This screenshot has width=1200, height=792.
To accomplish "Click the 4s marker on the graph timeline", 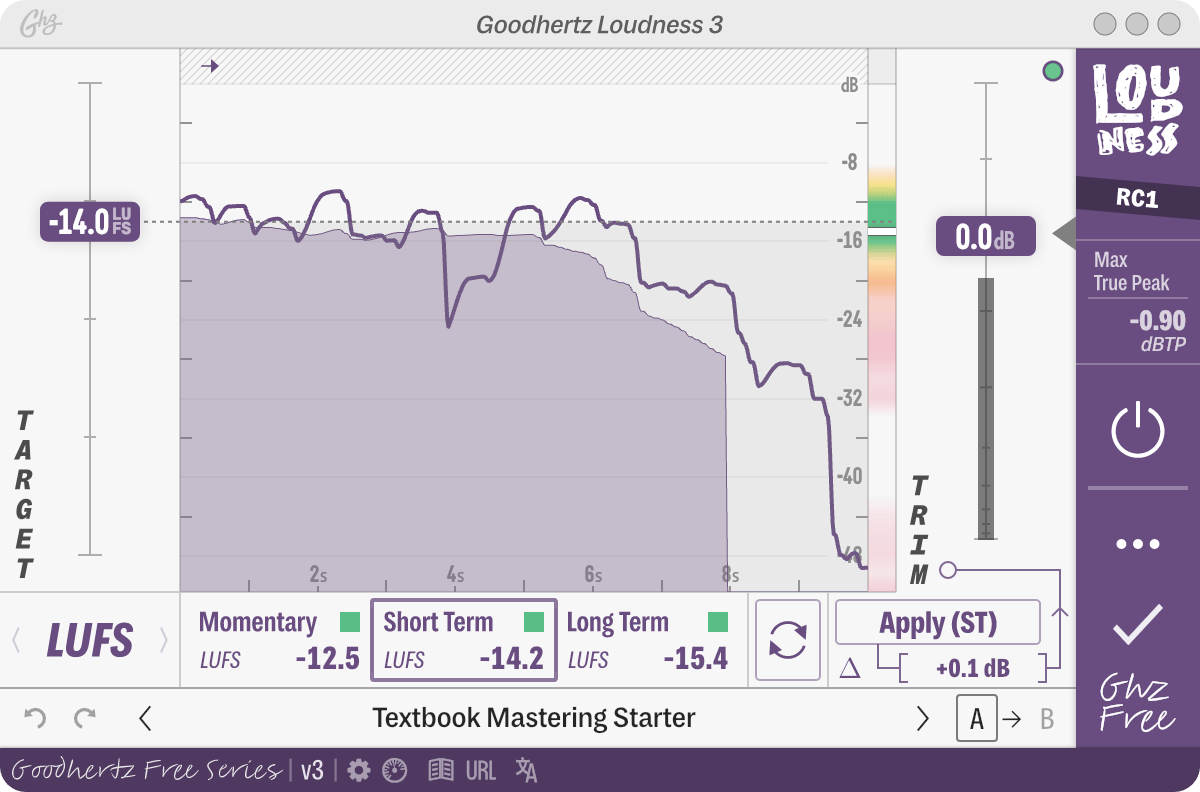I will pyautogui.click(x=455, y=575).
